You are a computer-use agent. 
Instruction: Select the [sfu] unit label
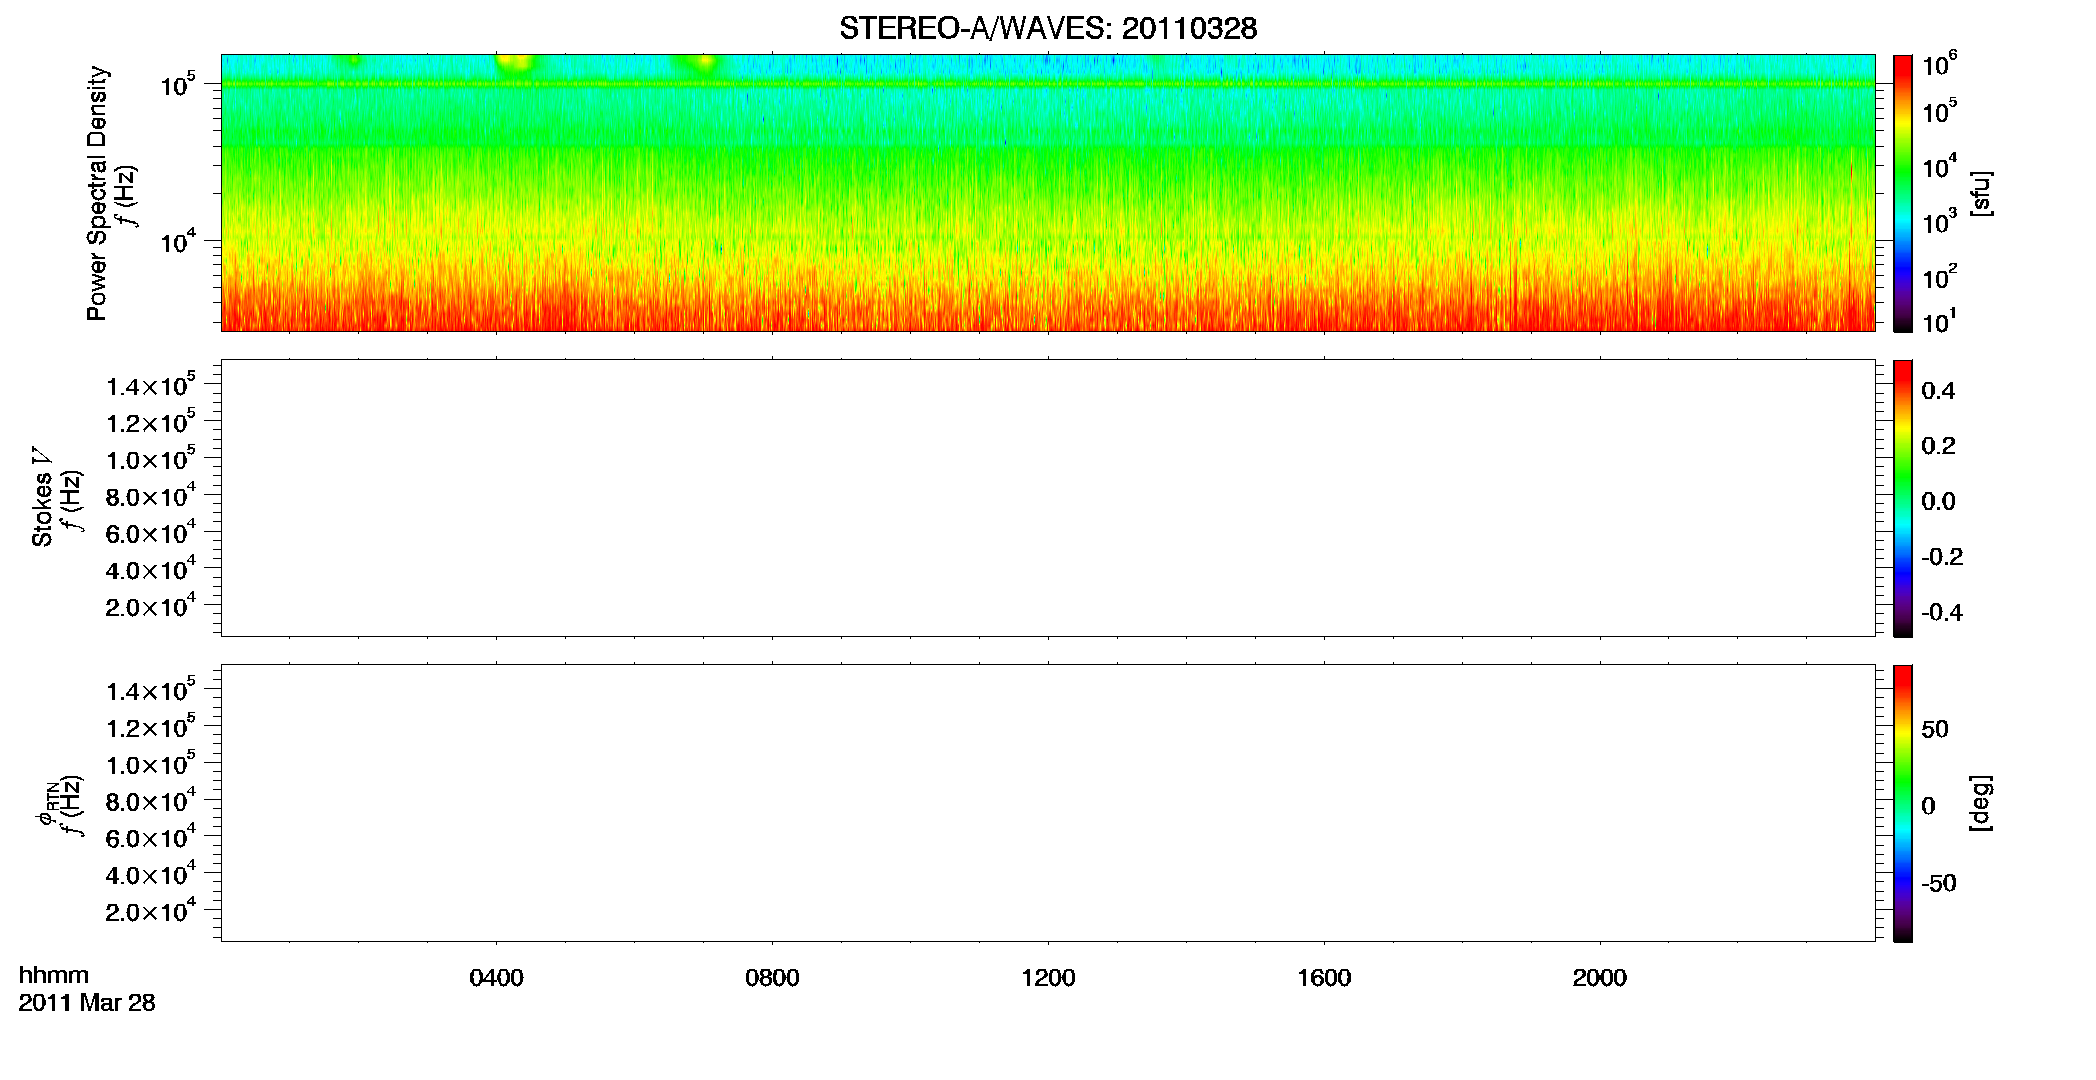pos(1982,193)
